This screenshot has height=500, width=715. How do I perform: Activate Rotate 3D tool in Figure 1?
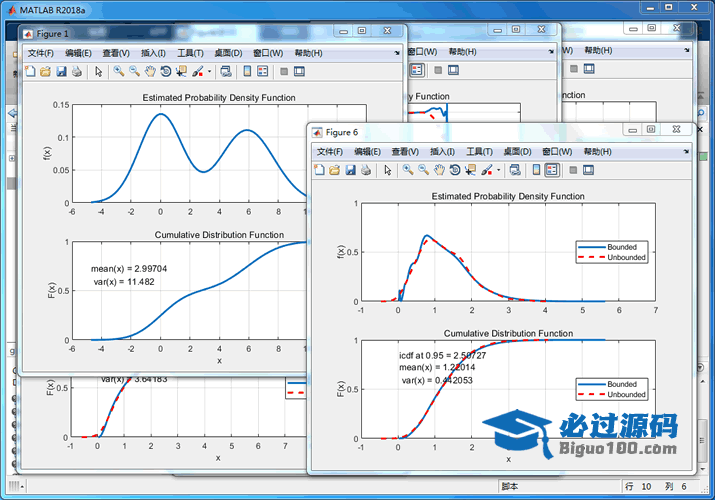(x=166, y=72)
